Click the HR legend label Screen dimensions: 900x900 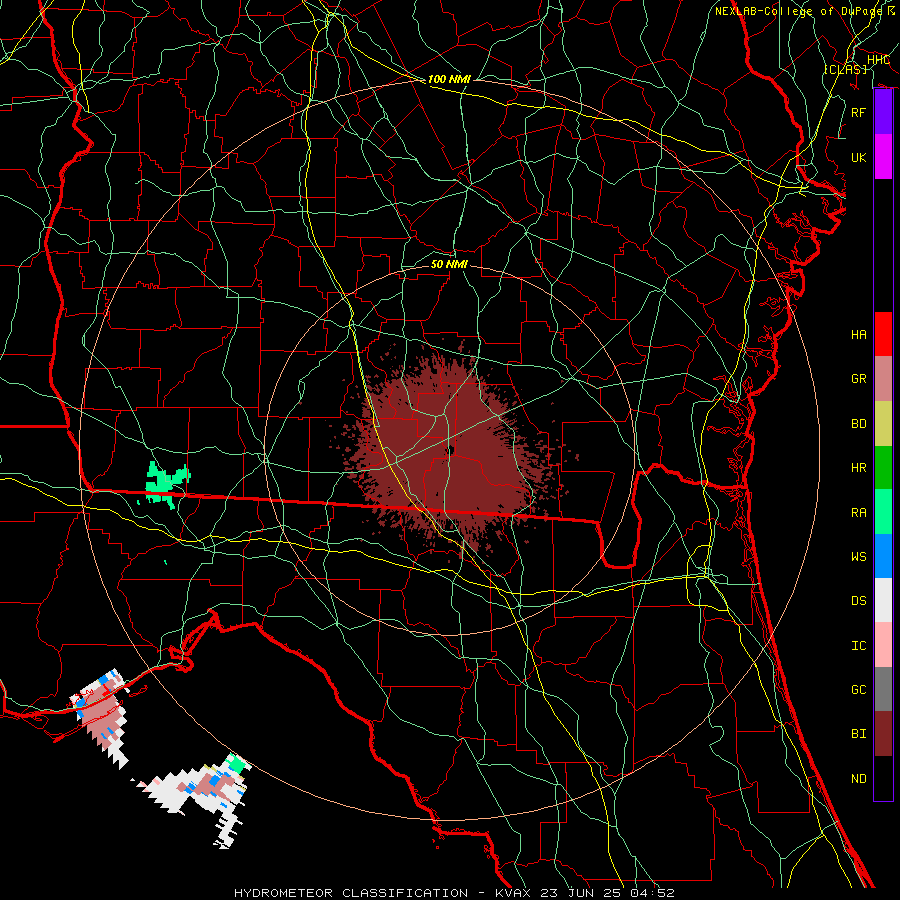859,468
